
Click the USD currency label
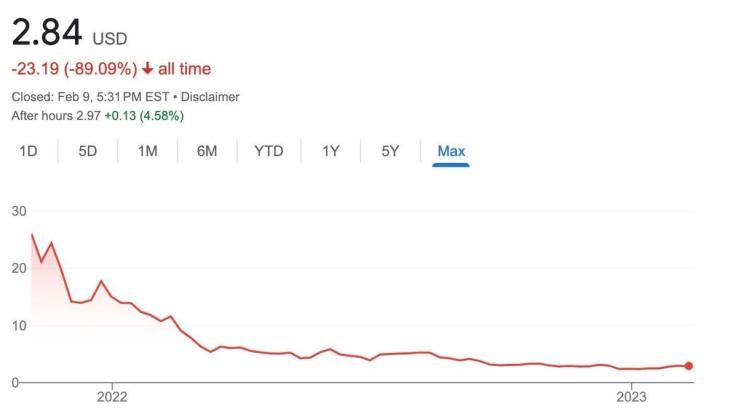110,40
